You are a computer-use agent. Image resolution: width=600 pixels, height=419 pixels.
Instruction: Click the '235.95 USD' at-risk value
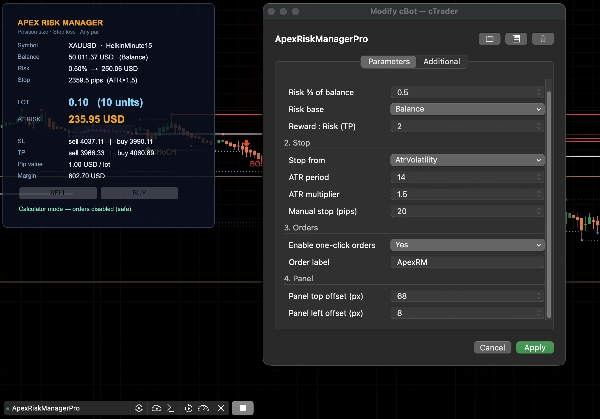click(96, 119)
